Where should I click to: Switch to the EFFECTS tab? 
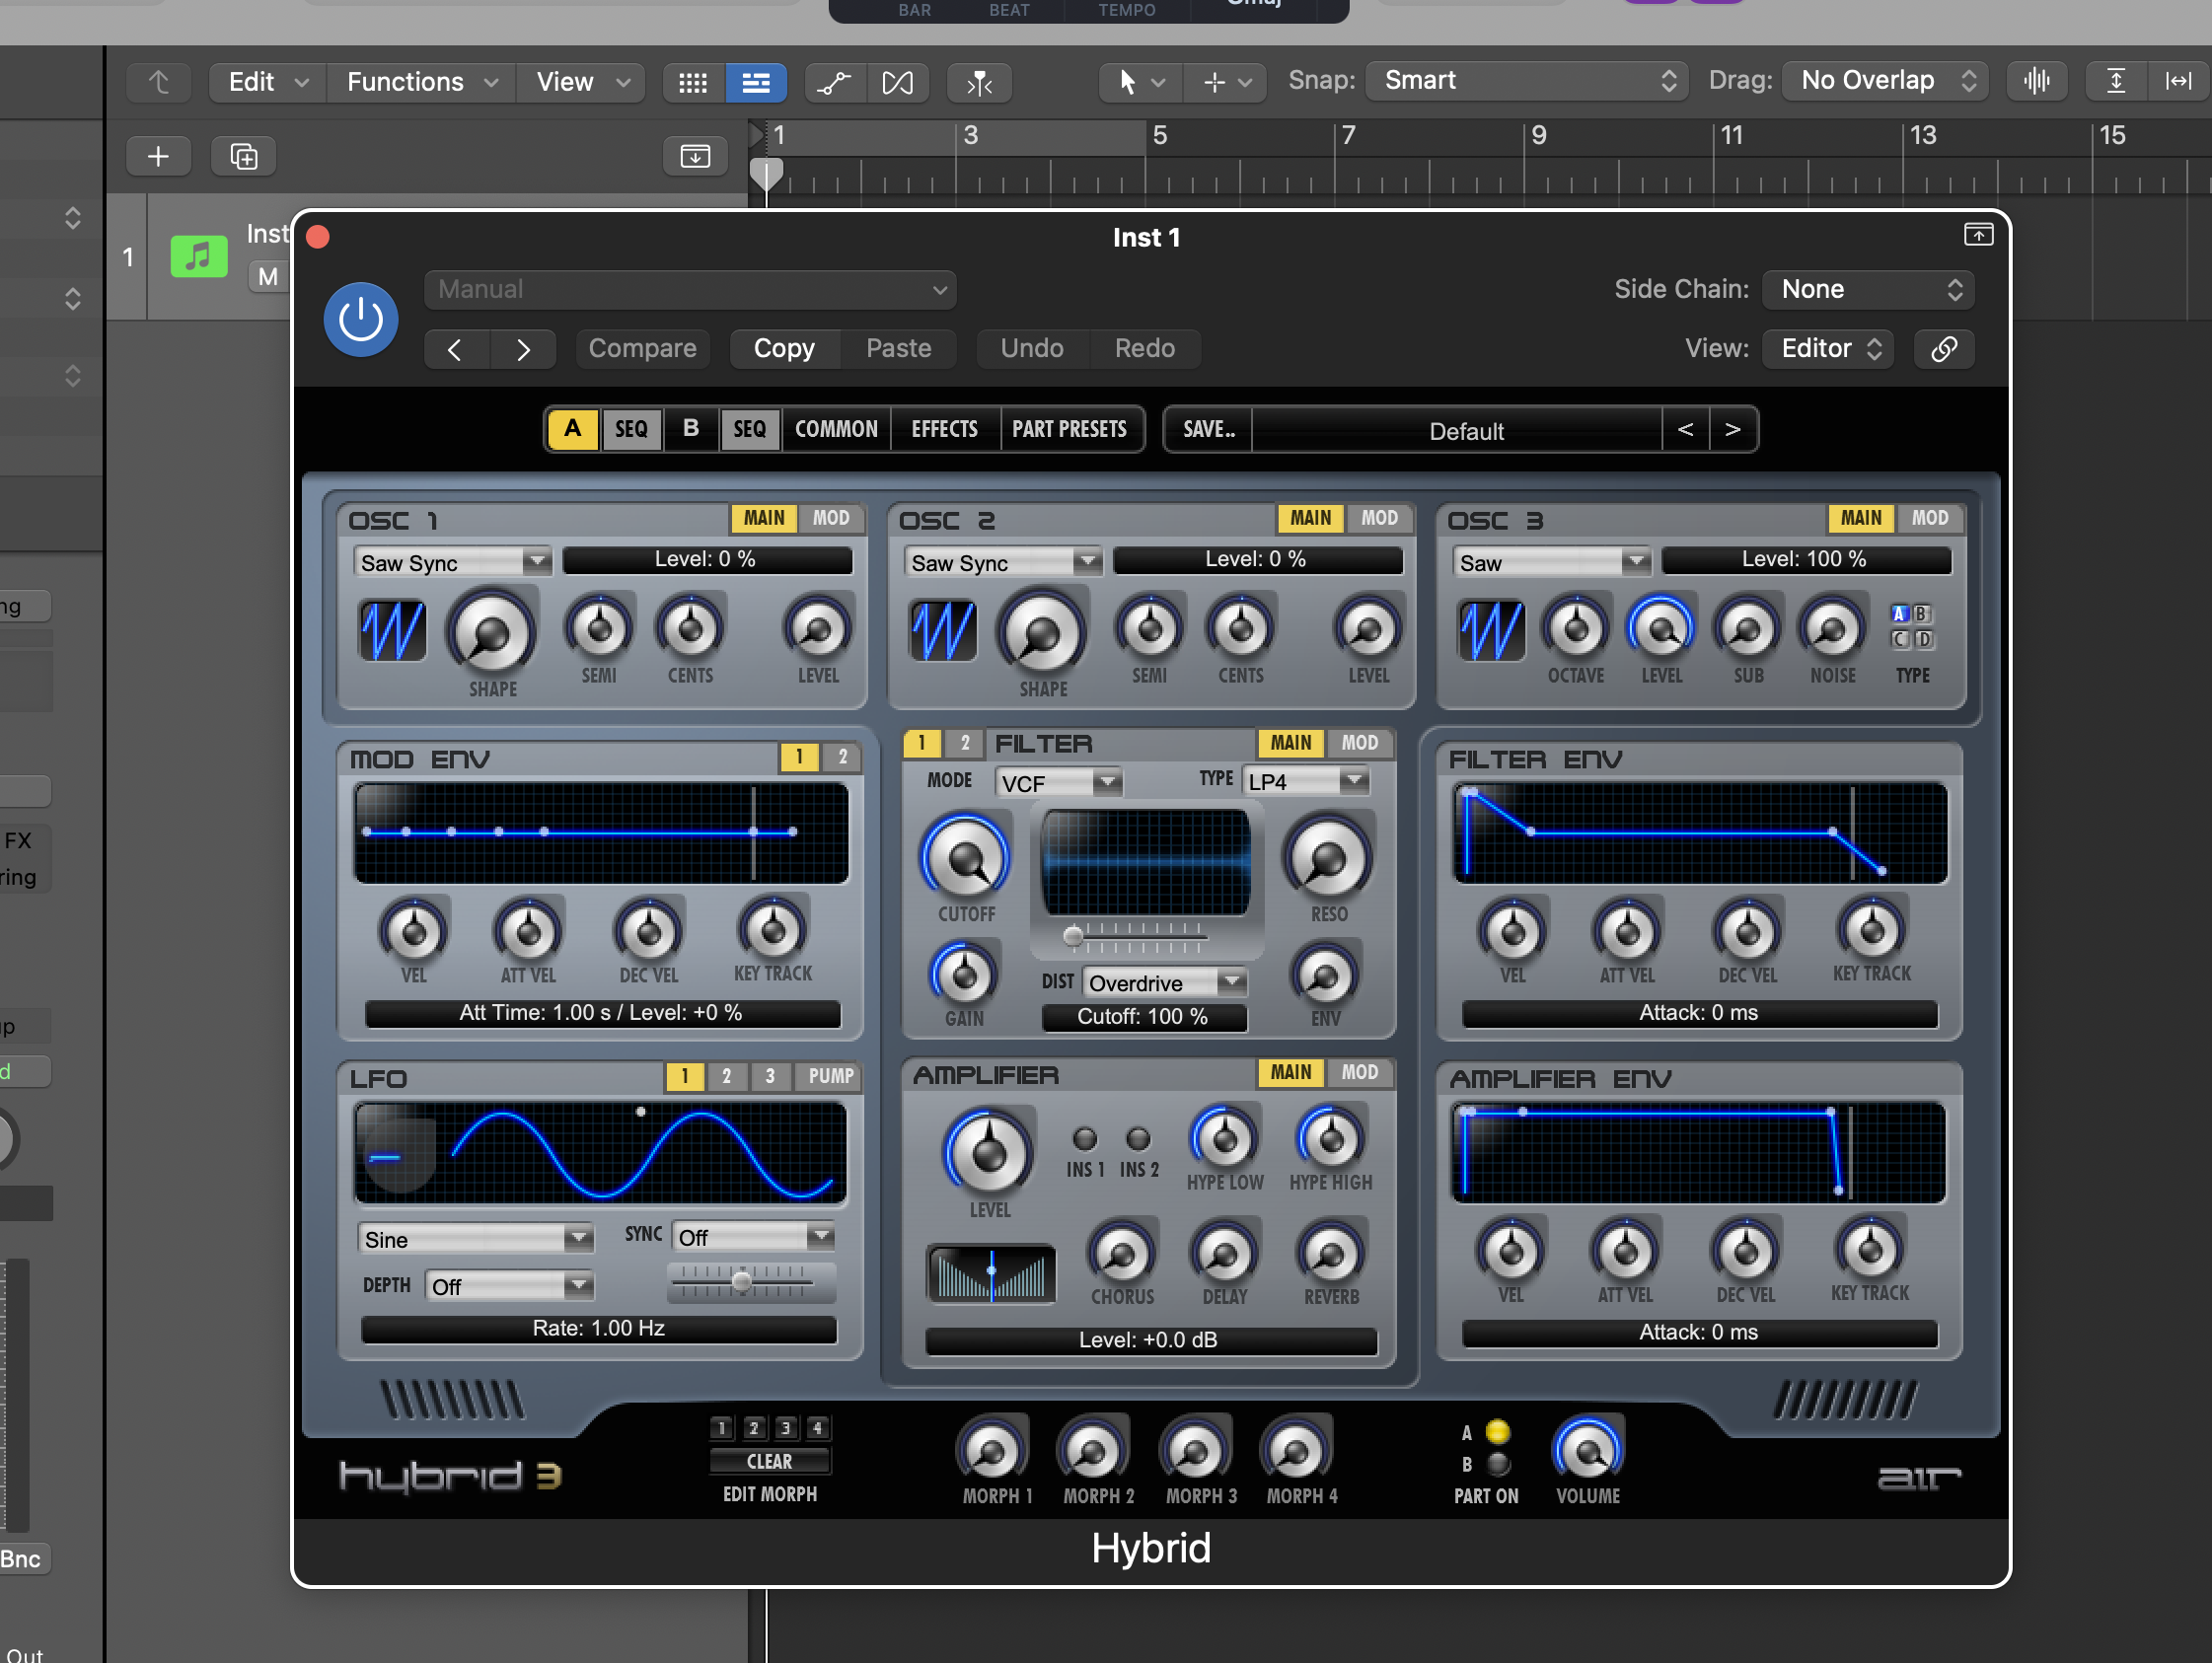click(x=944, y=429)
